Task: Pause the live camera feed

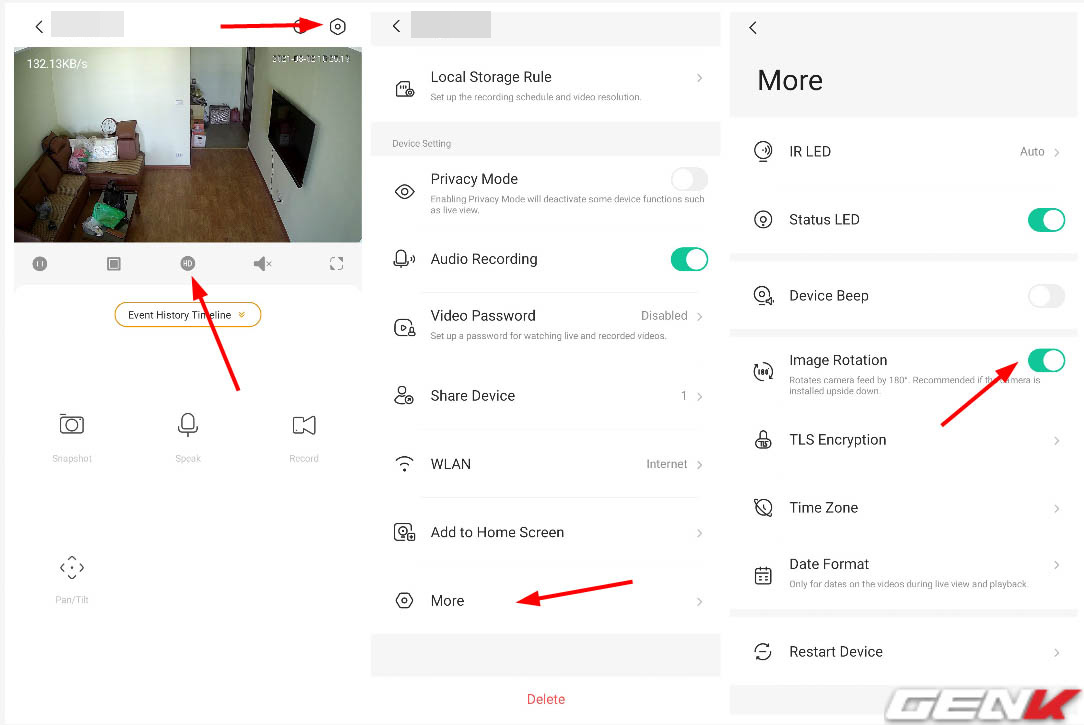Action: (40, 264)
